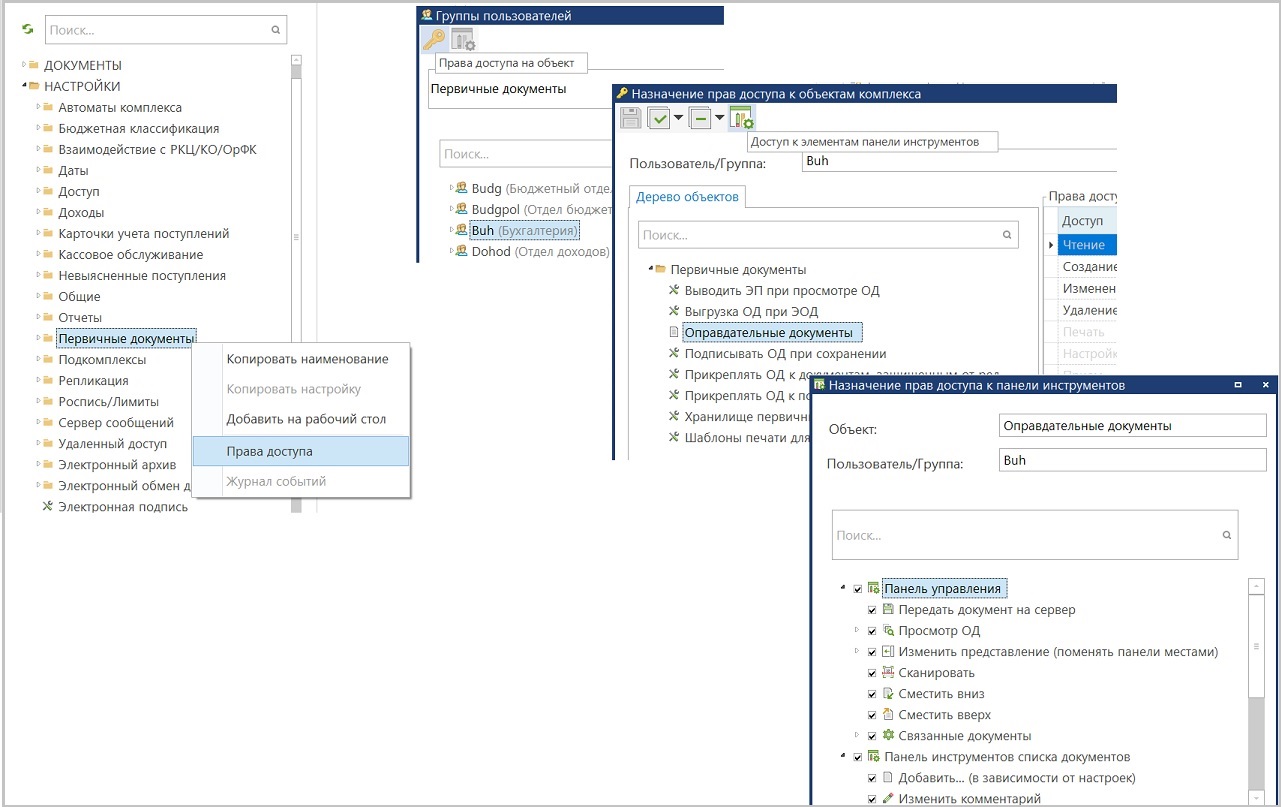
Task: Toggle the Сместить вниз checkbox
Action: 872,694
